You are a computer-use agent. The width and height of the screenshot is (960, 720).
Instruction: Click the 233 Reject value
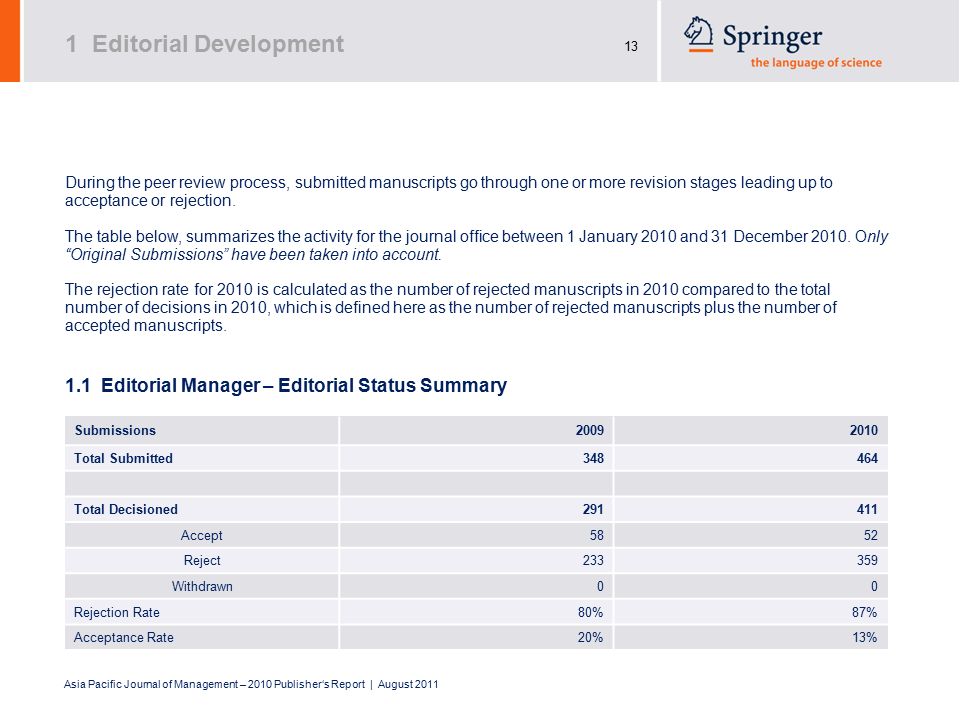[x=593, y=560]
